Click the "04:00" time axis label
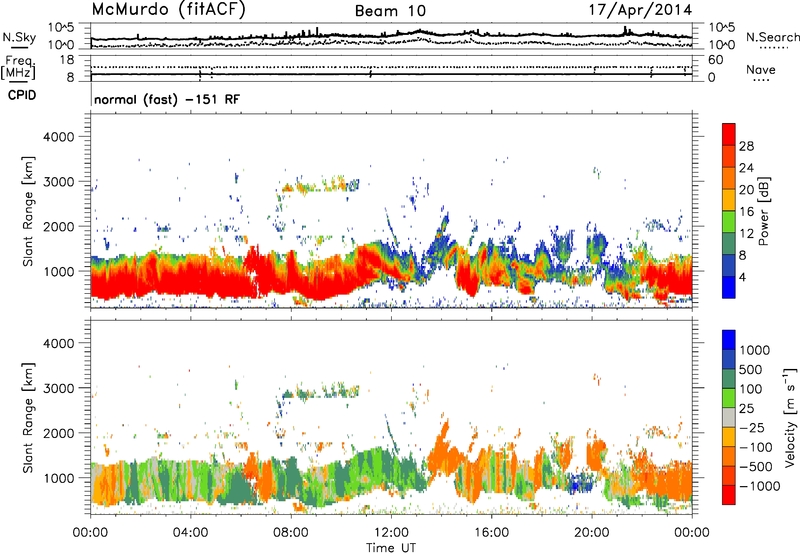This screenshot has height=554, width=800. click(190, 533)
